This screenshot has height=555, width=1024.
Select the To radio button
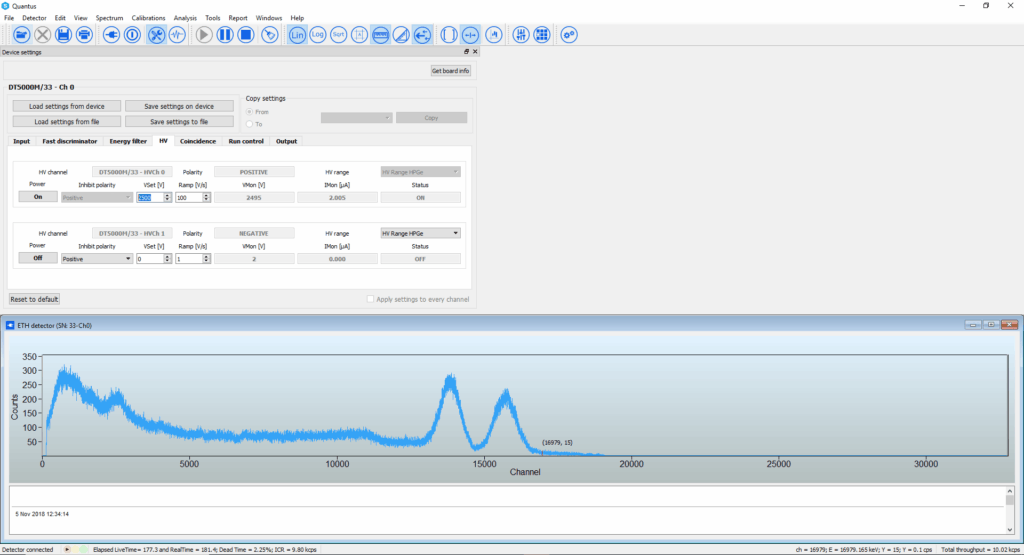[x=249, y=124]
